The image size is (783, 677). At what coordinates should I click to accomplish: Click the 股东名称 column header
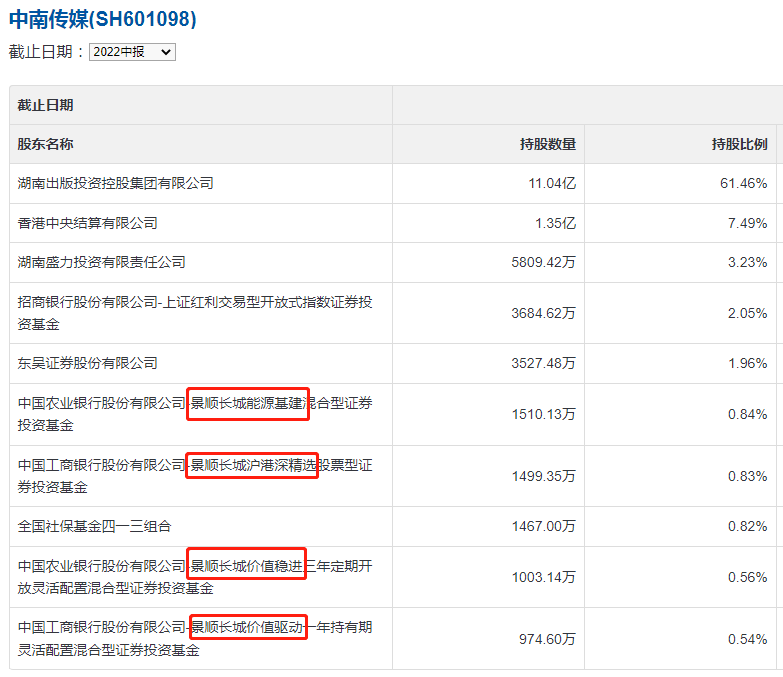click(x=45, y=144)
